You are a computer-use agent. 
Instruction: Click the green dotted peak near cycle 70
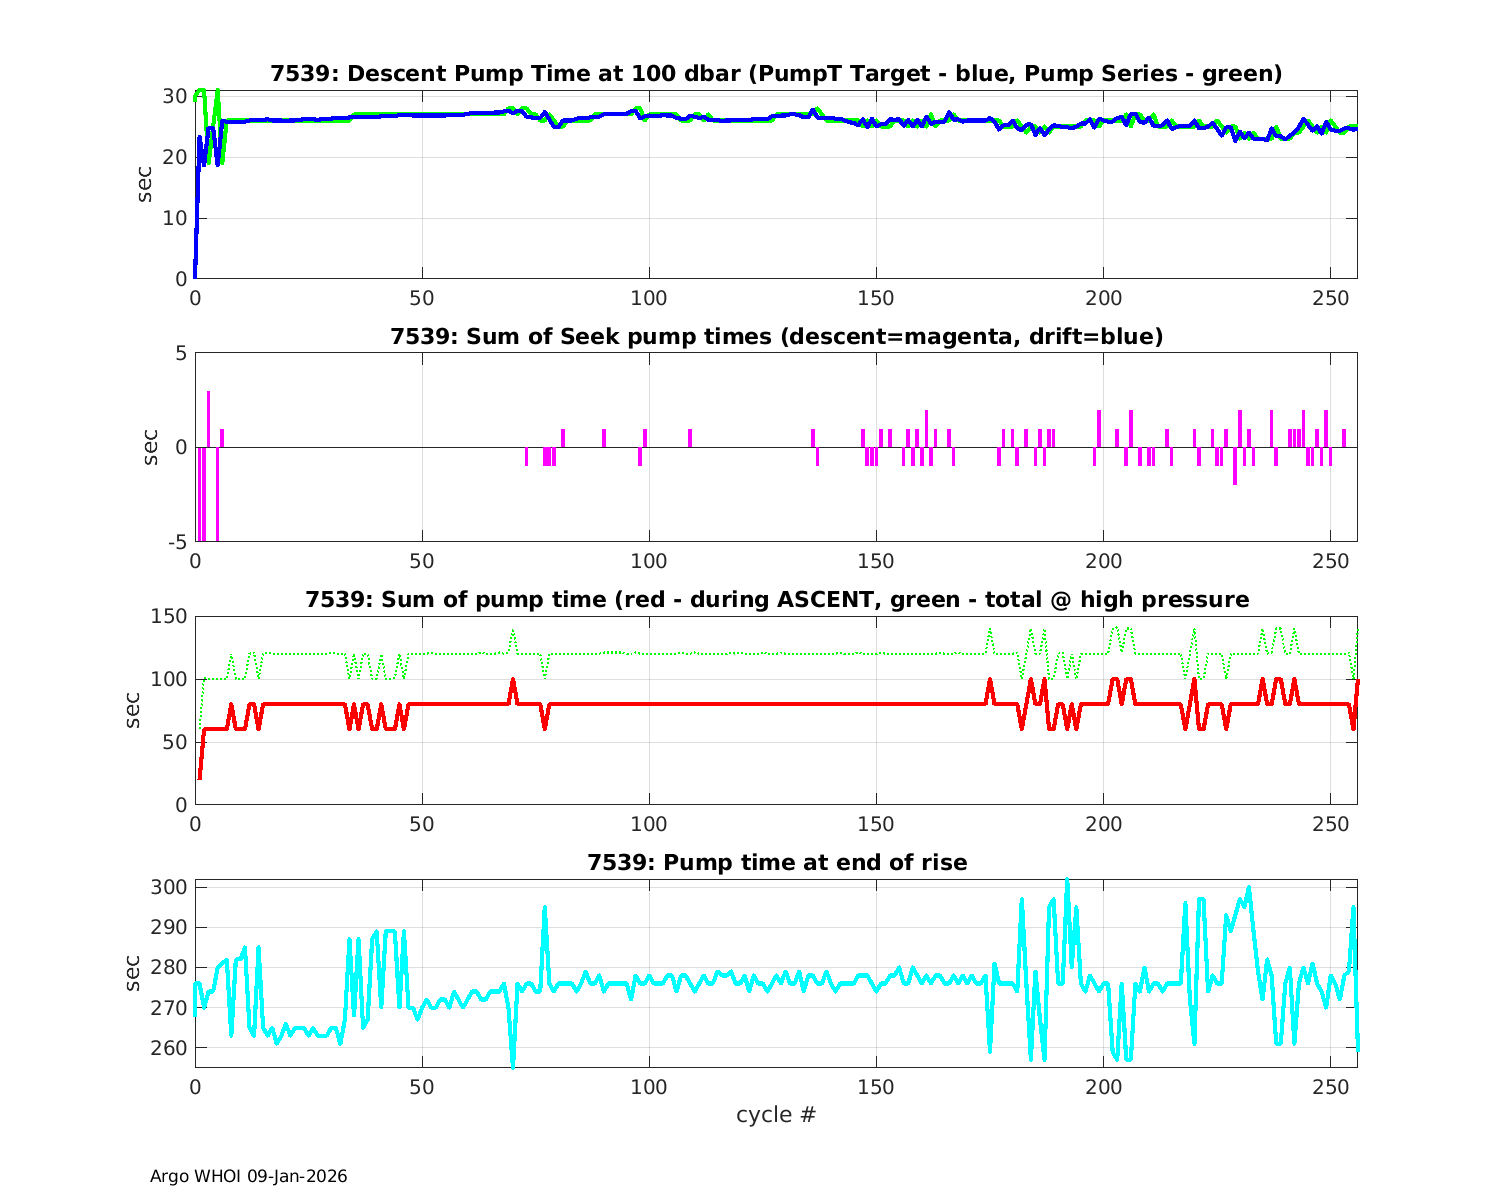[513, 632]
